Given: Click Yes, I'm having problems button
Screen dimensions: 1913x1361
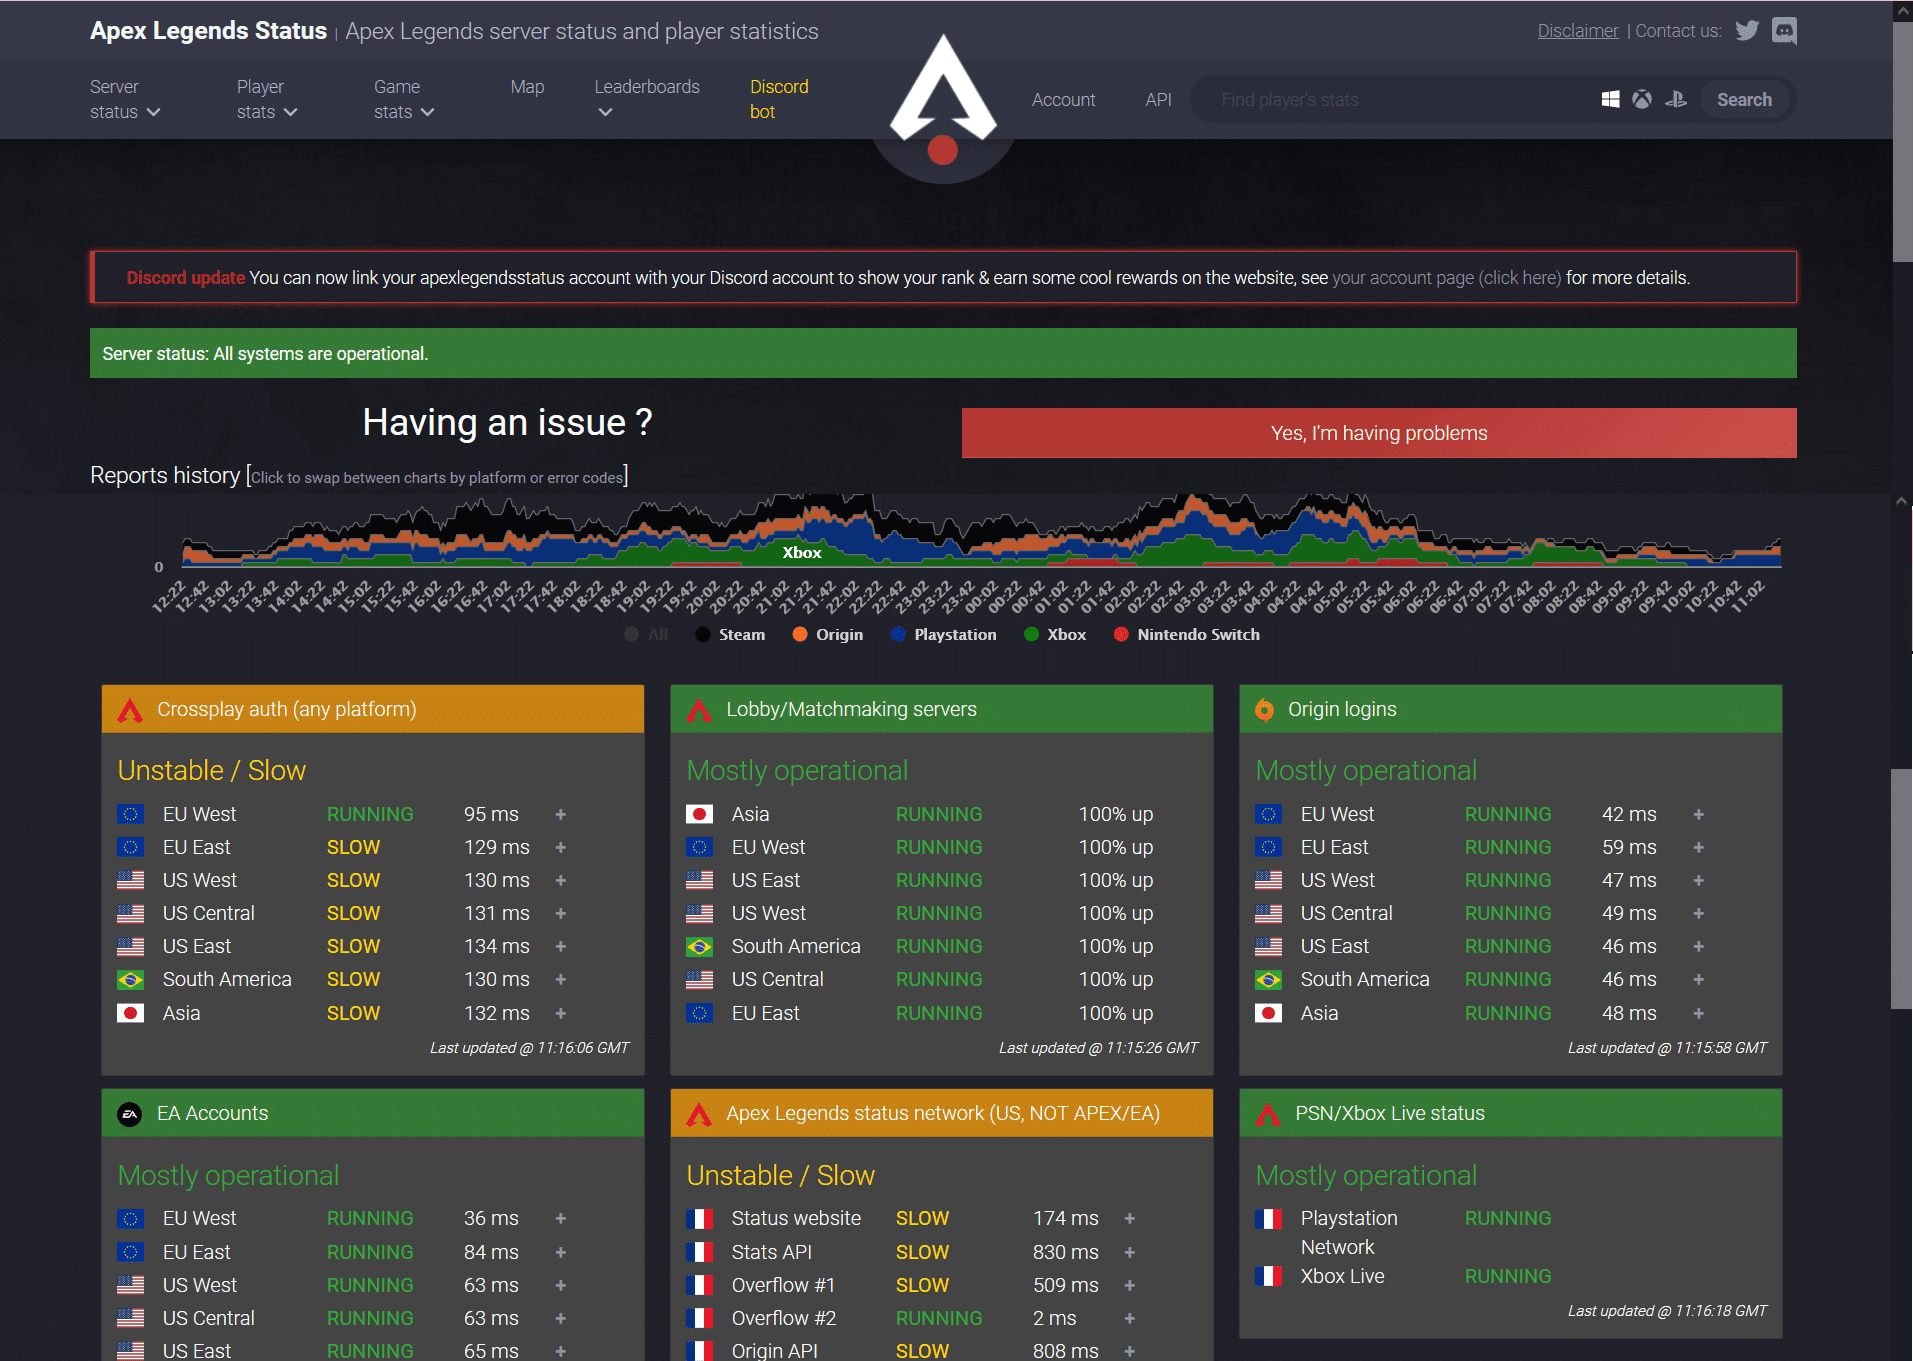Looking at the screenshot, I should pyautogui.click(x=1379, y=433).
